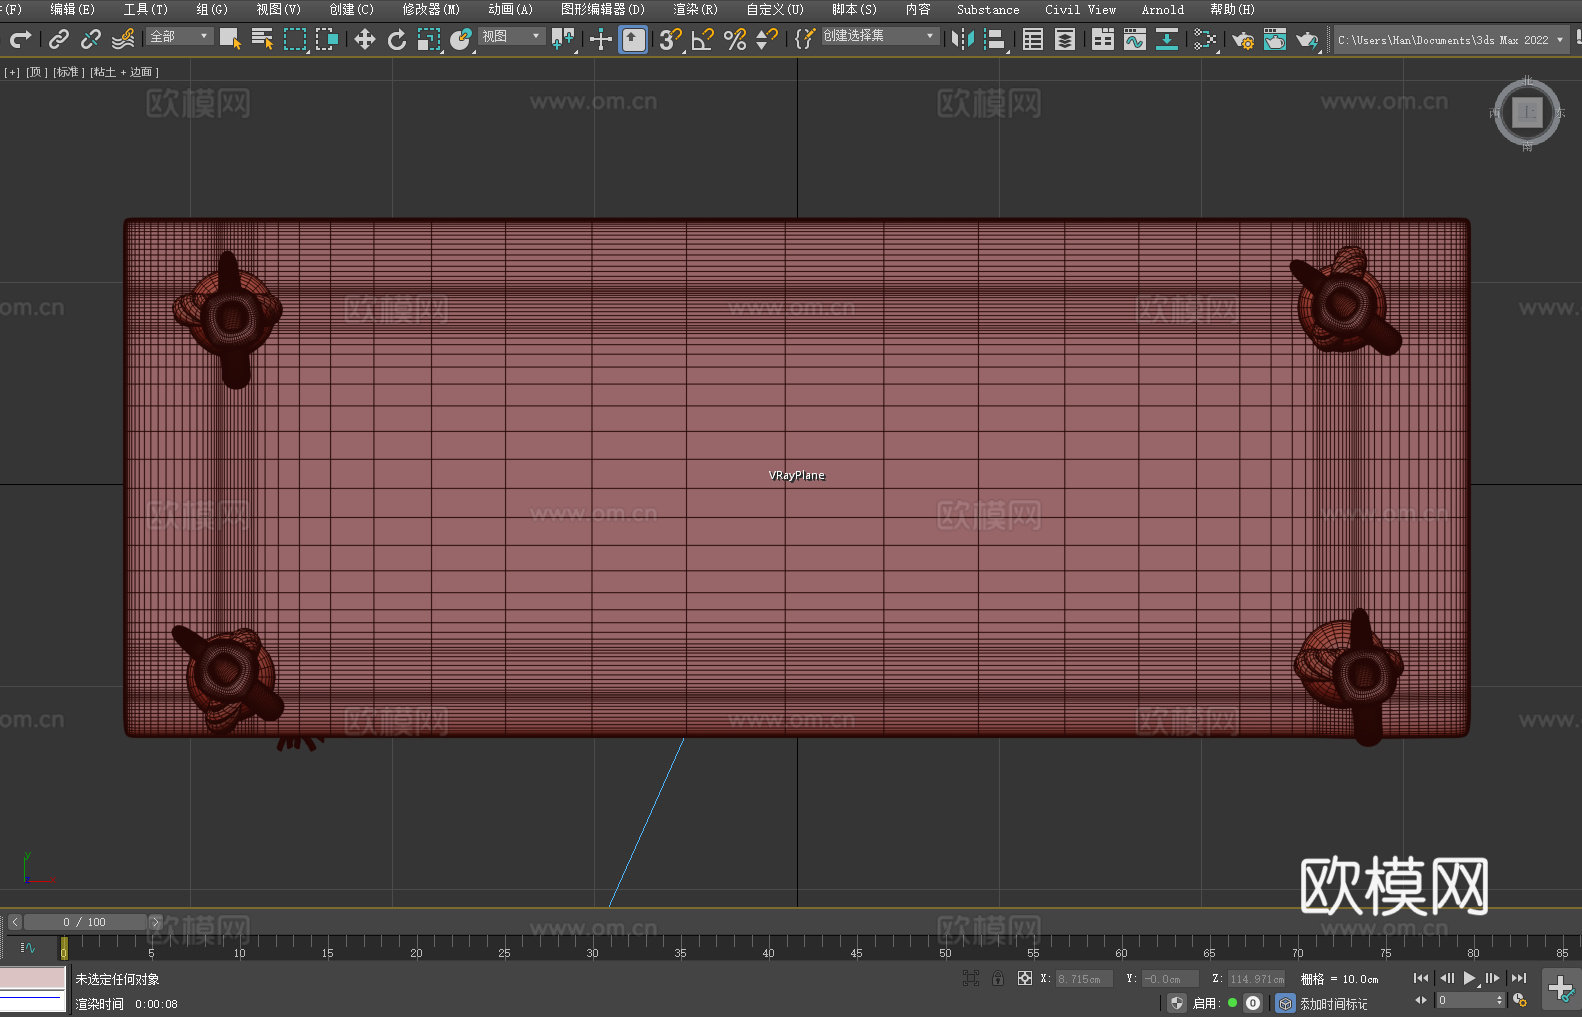The height and width of the screenshot is (1017, 1582).
Task: Toggle Spinner Snap
Action: 766,39
